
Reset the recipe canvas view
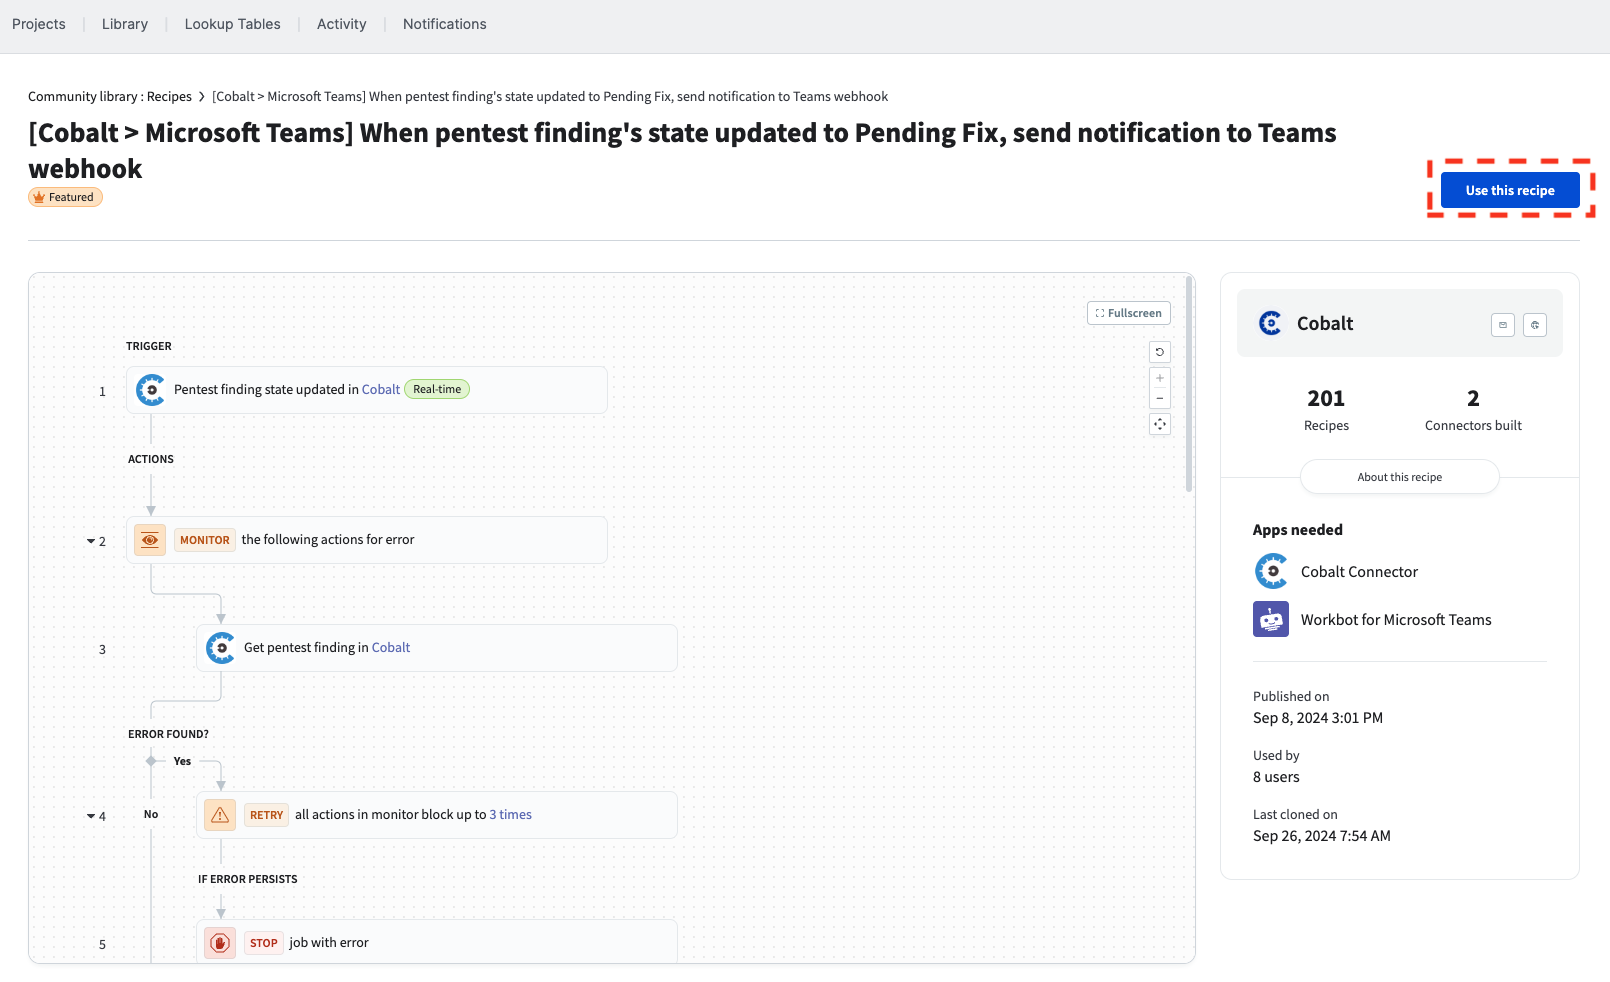(x=1160, y=352)
